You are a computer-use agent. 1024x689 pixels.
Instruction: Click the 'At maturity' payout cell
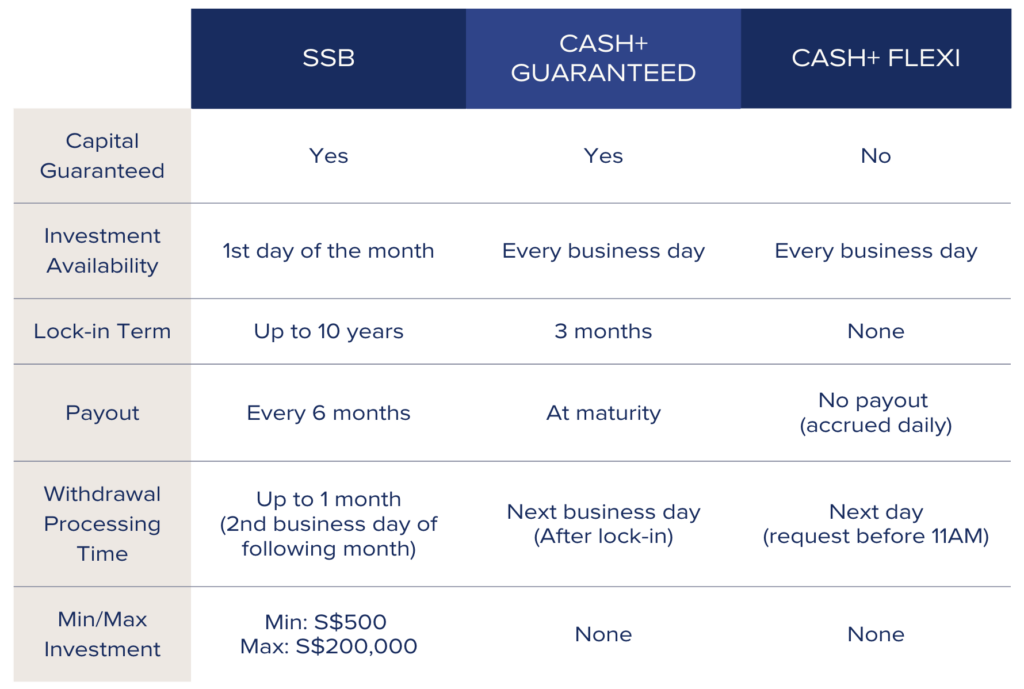pos(603,413)
